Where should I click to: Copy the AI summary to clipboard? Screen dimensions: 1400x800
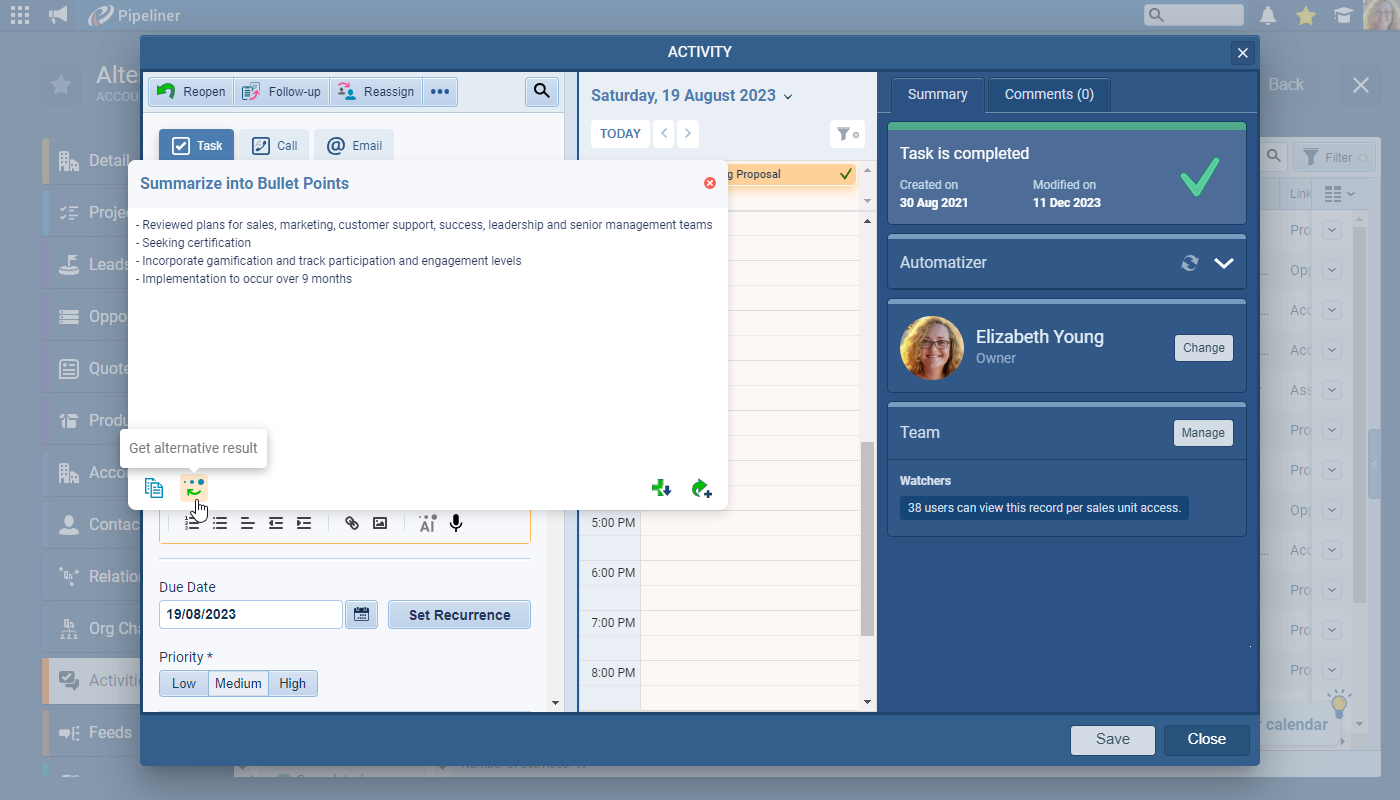click(x=153, y=488)
